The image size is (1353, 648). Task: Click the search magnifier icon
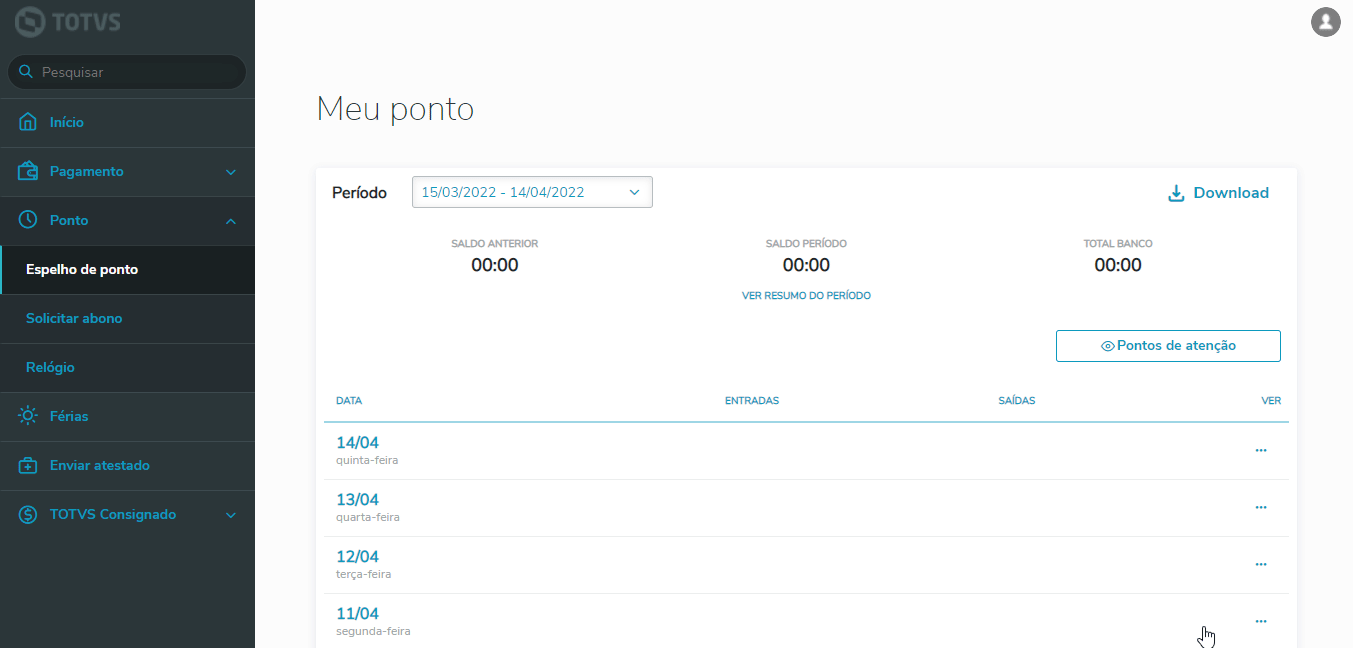[25, 72]
